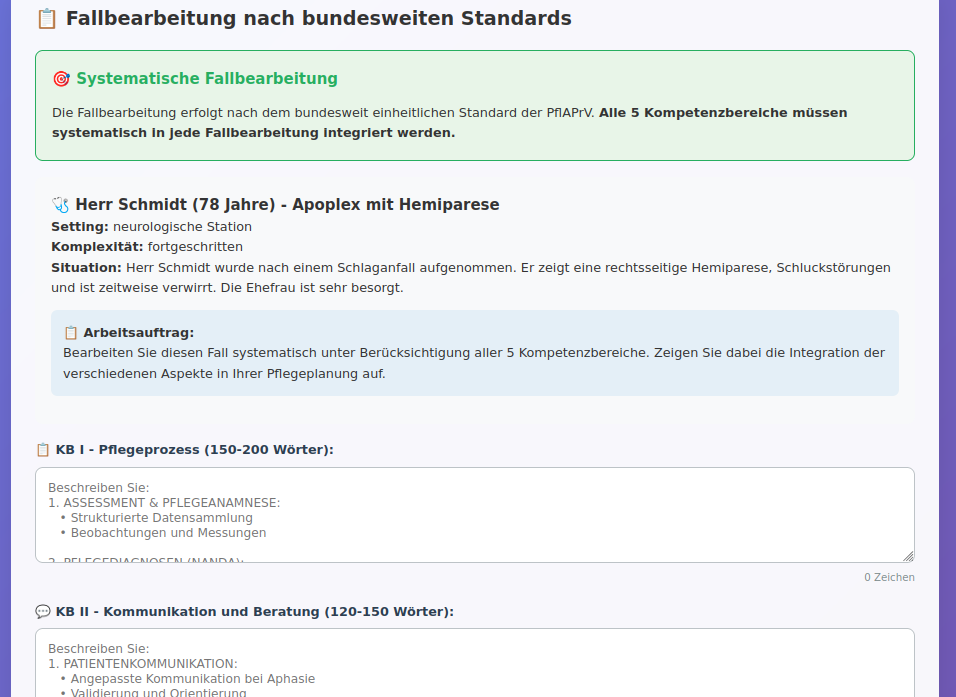Image resolution: width=956 pixels, height=697 pixels.
Task: Click the clipboard icon before KB I Pflegeprozess
Action: [43, 450]
